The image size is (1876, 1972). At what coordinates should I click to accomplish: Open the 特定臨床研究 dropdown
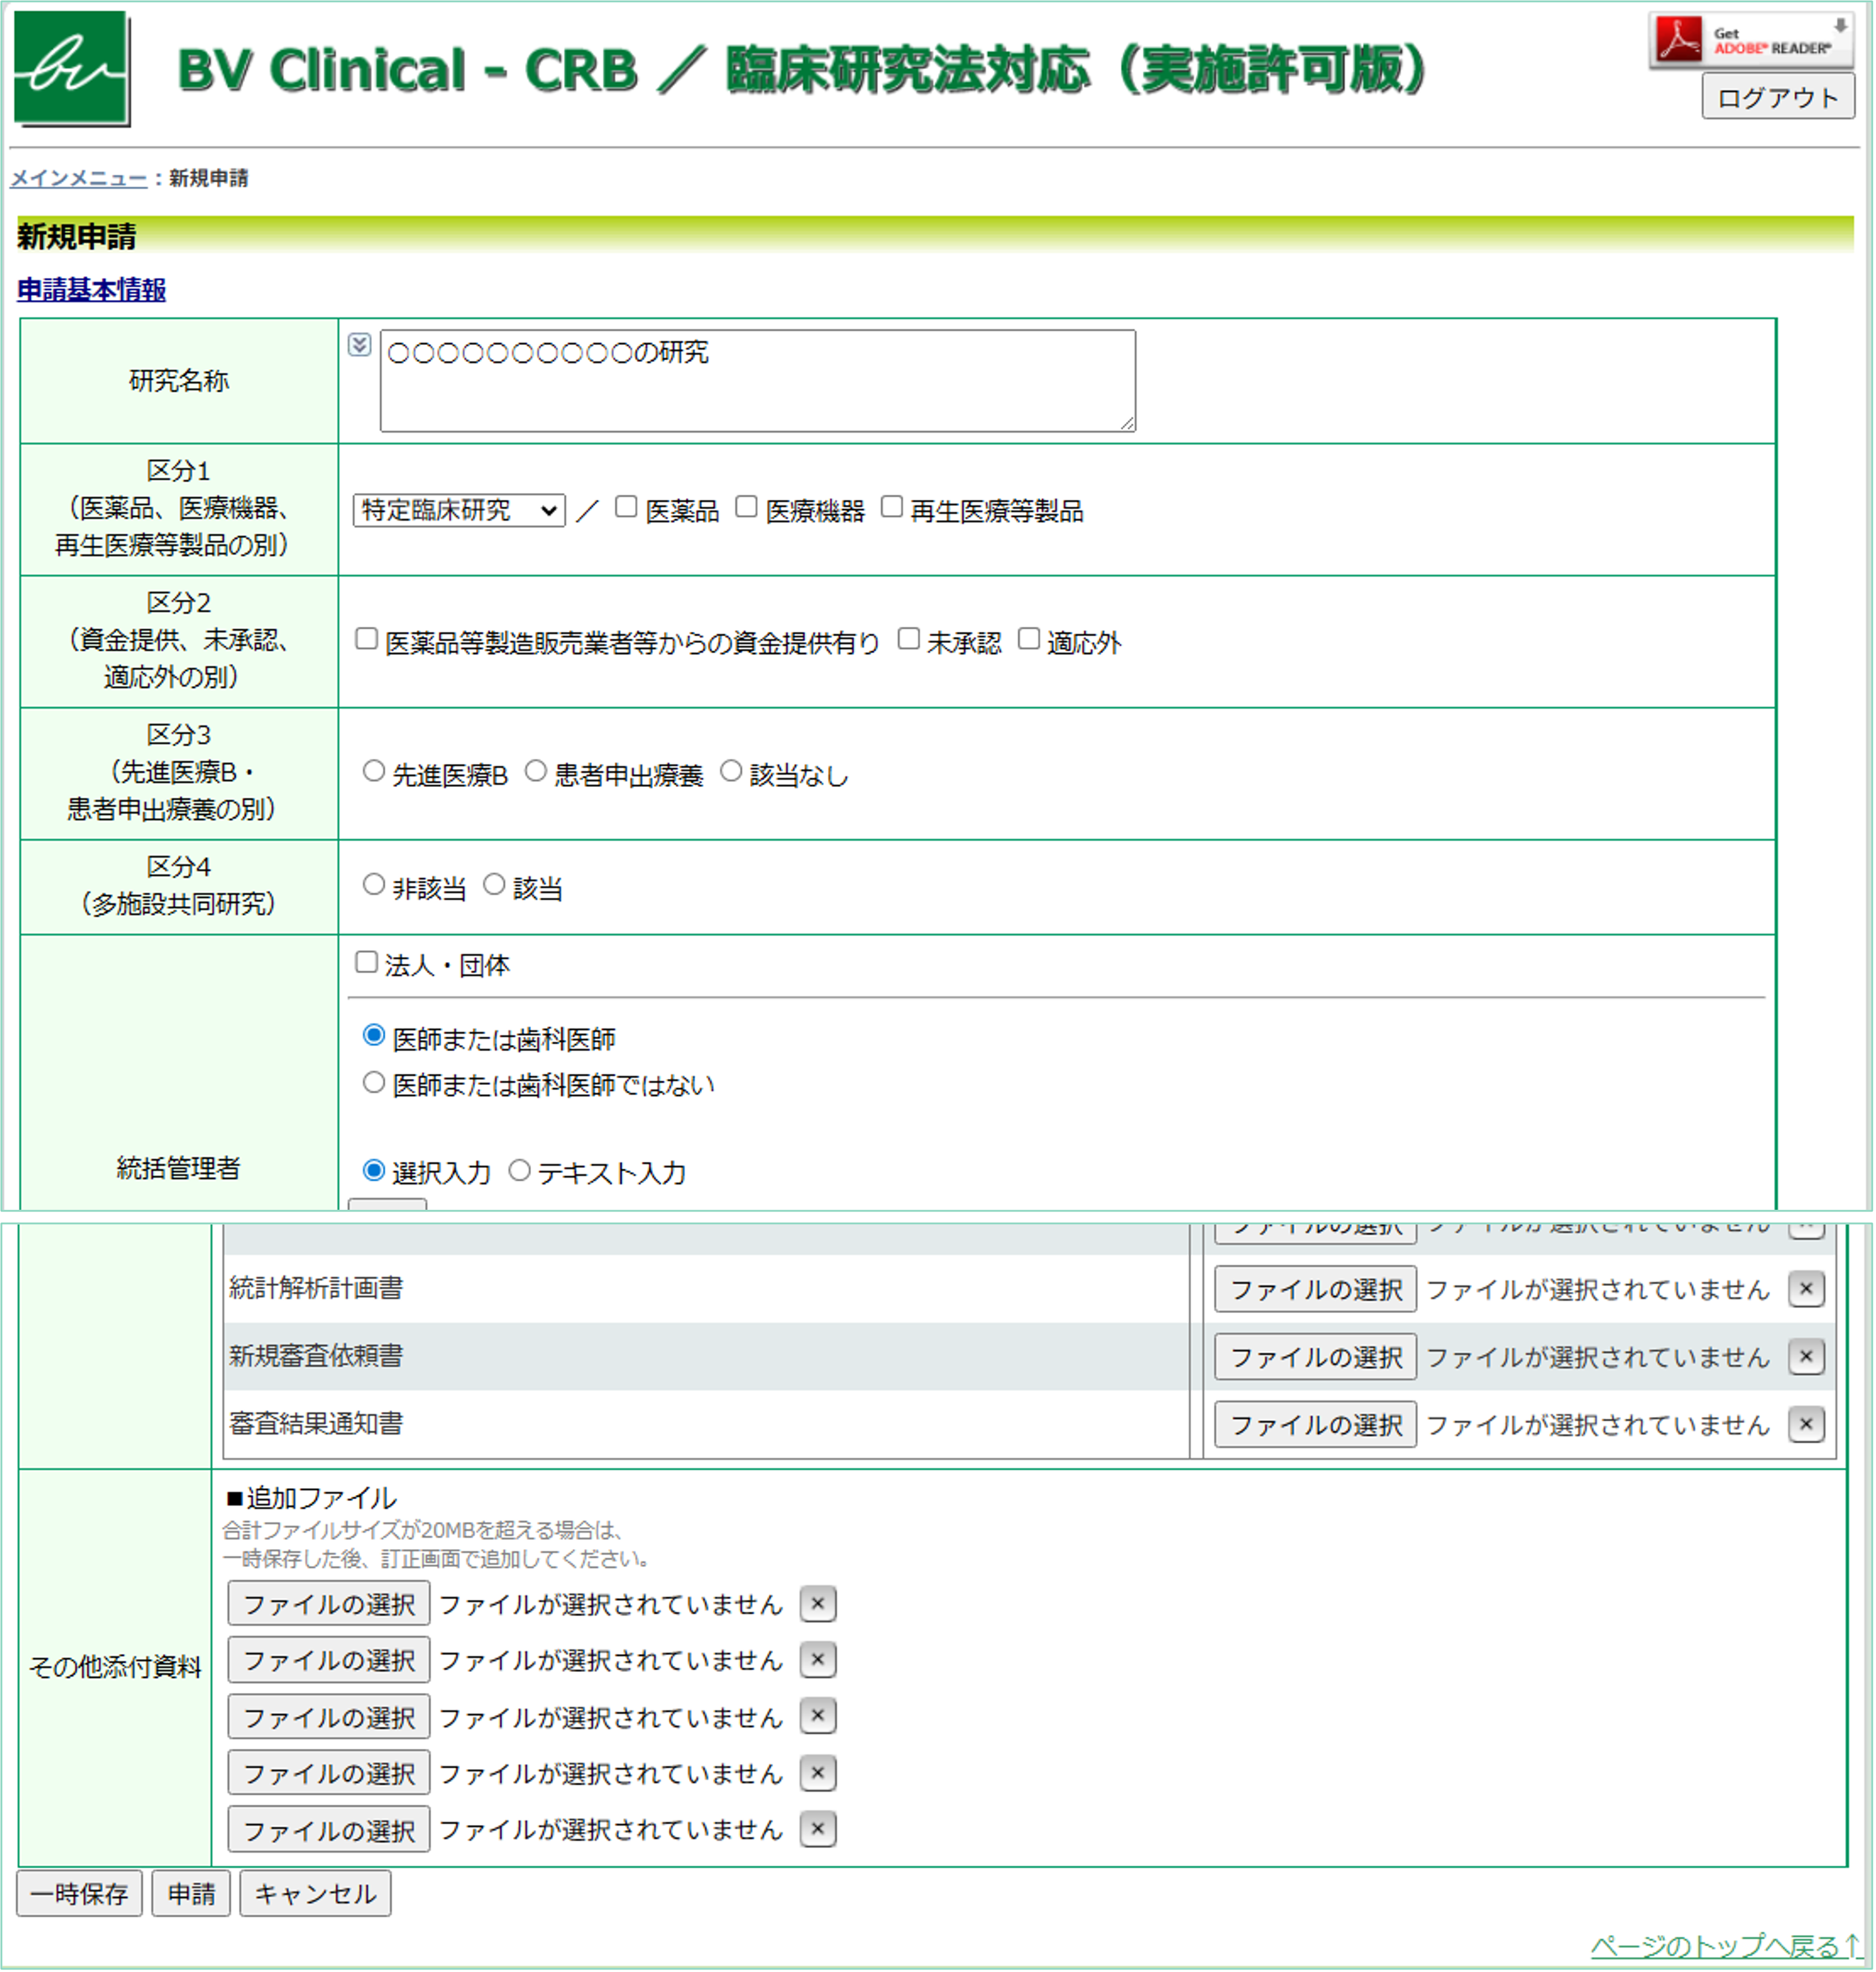pyautogui.click(x=456, y=510)
